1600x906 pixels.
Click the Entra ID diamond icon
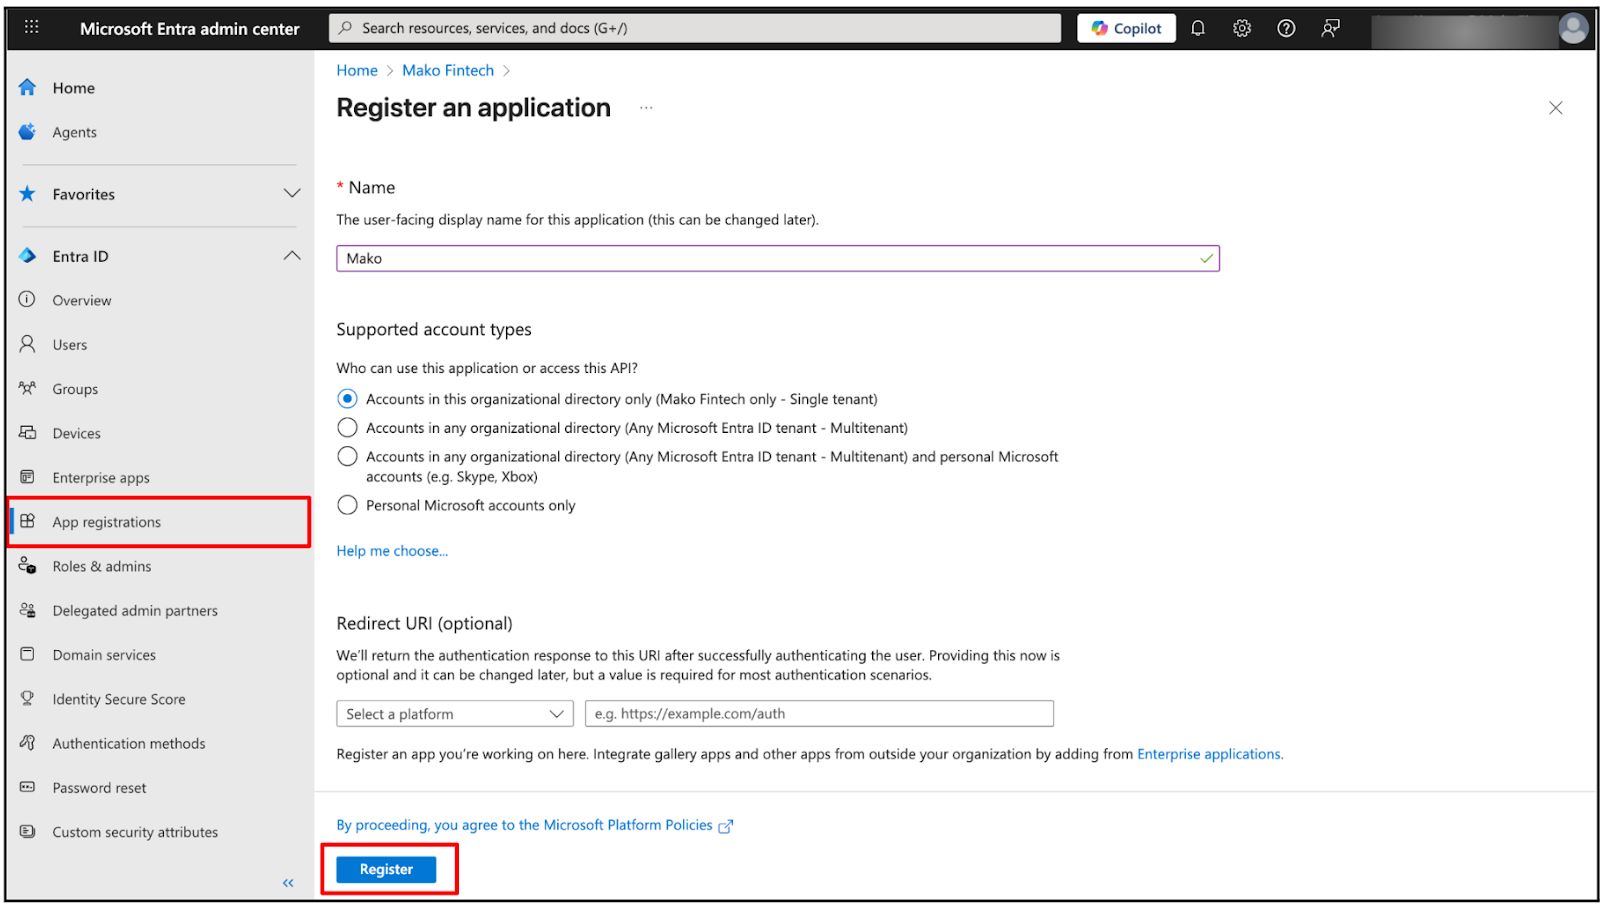(x=28, y=256)
